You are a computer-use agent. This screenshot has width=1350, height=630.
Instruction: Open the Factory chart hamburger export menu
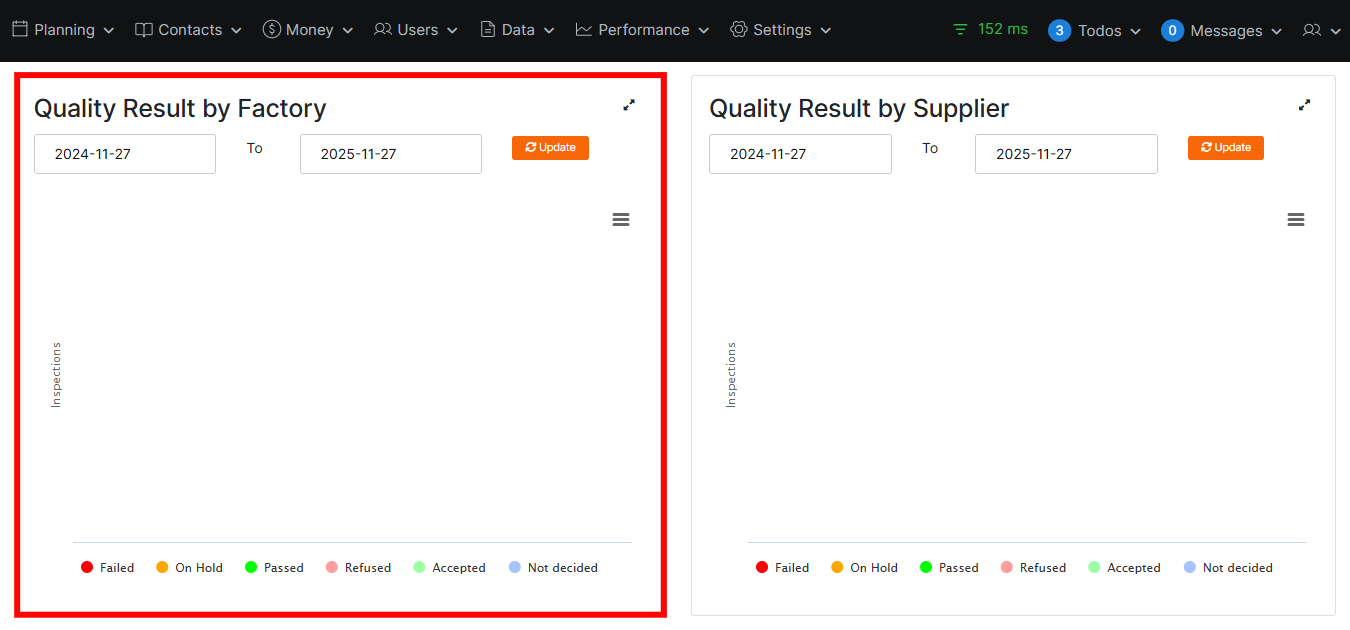[x=621, y=220]
